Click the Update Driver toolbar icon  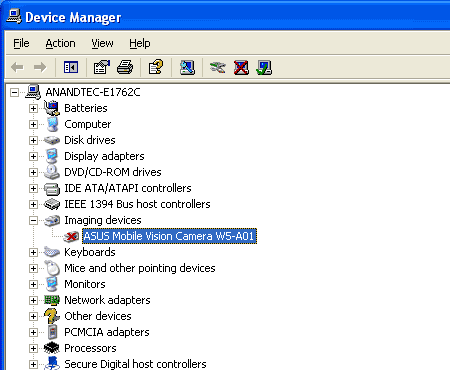pyautogui.click(x=217, y=67)
